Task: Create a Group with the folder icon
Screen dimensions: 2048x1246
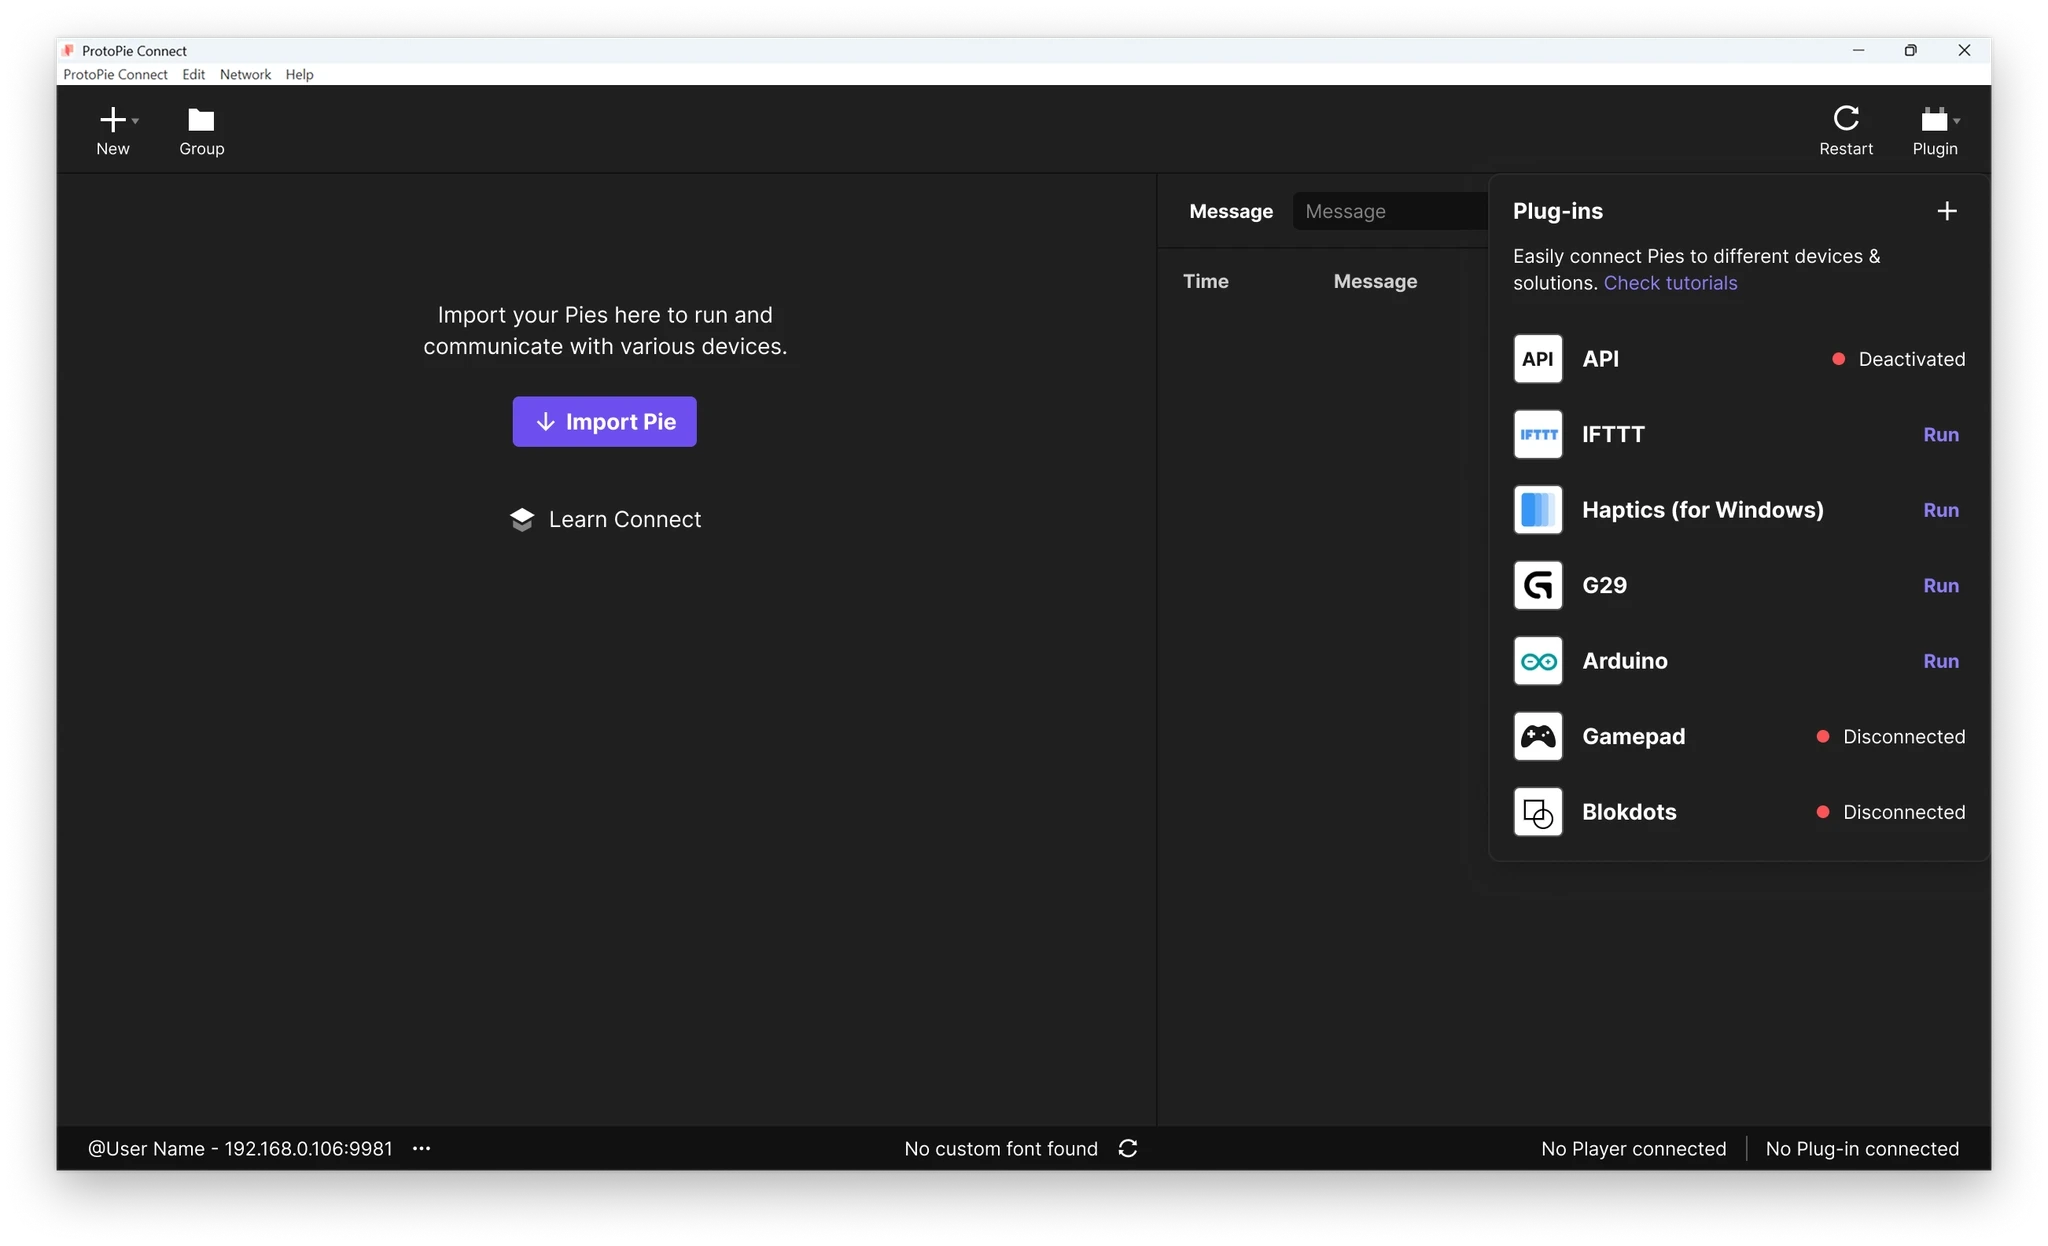Action: 201,120
